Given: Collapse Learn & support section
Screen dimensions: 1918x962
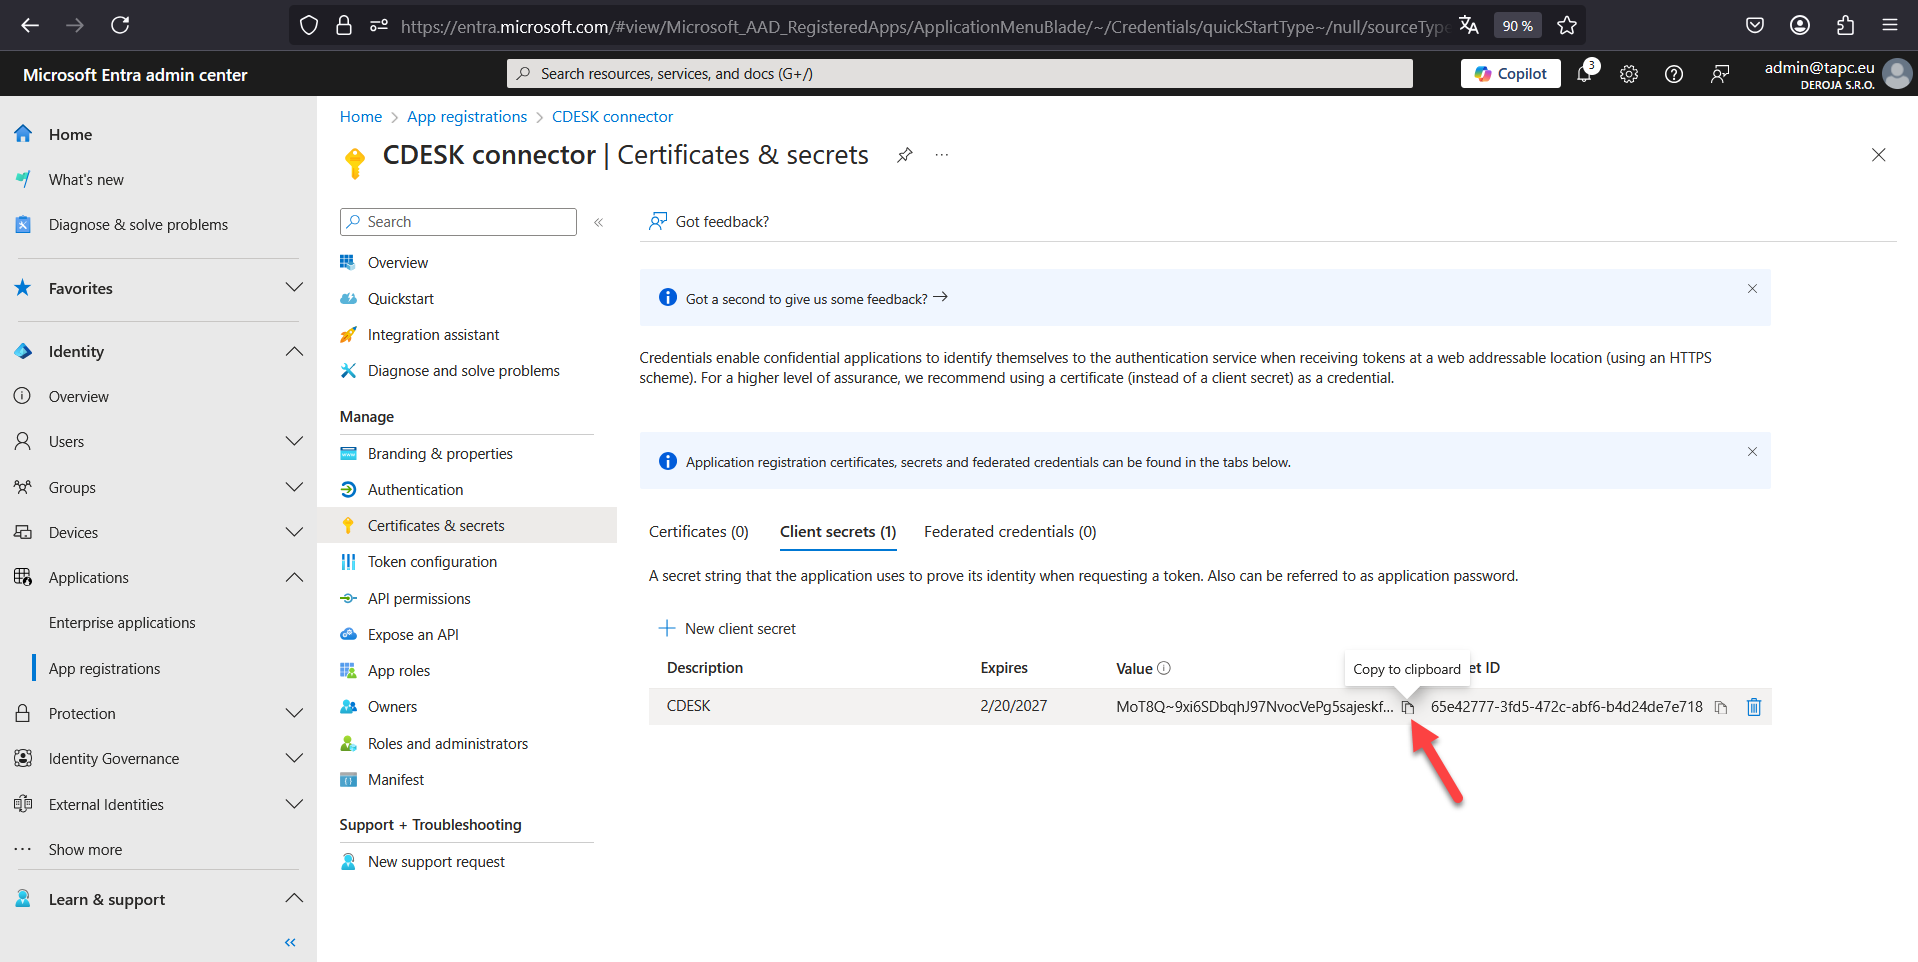Looking at the screenshot, I should [x=294, y=899].
